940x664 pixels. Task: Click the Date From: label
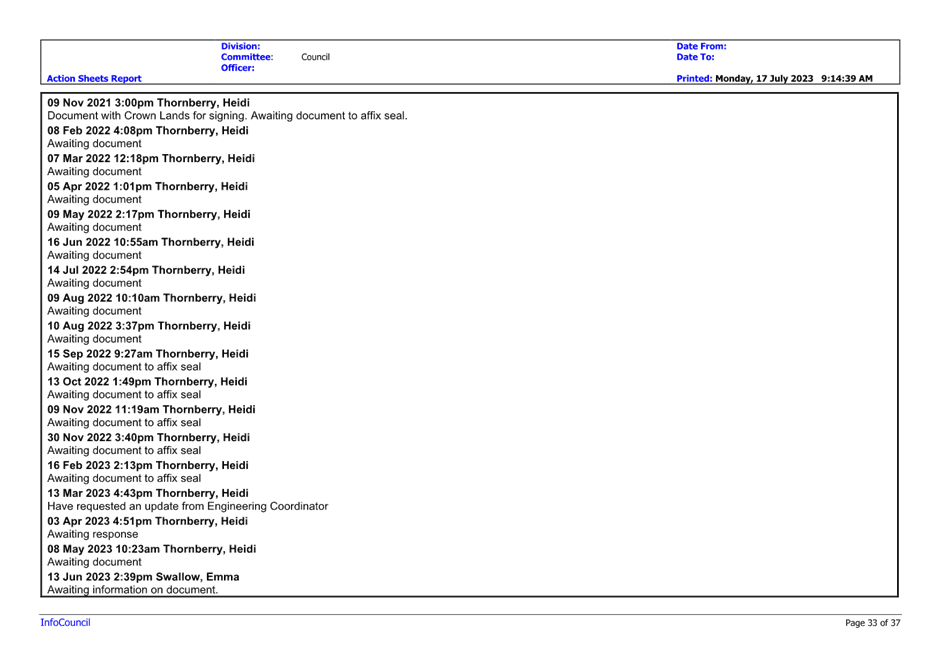(701, 46)
